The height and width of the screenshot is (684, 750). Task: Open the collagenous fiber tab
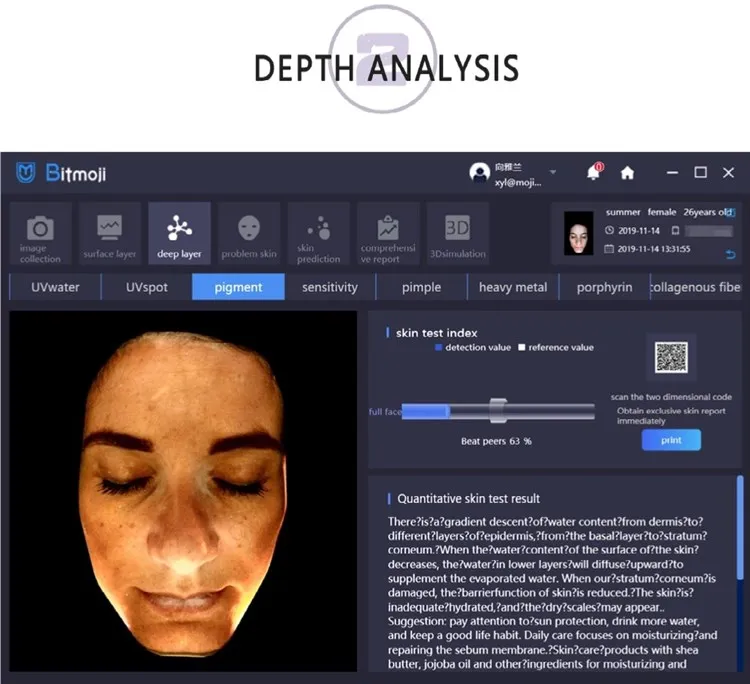(x=695, y=287)
